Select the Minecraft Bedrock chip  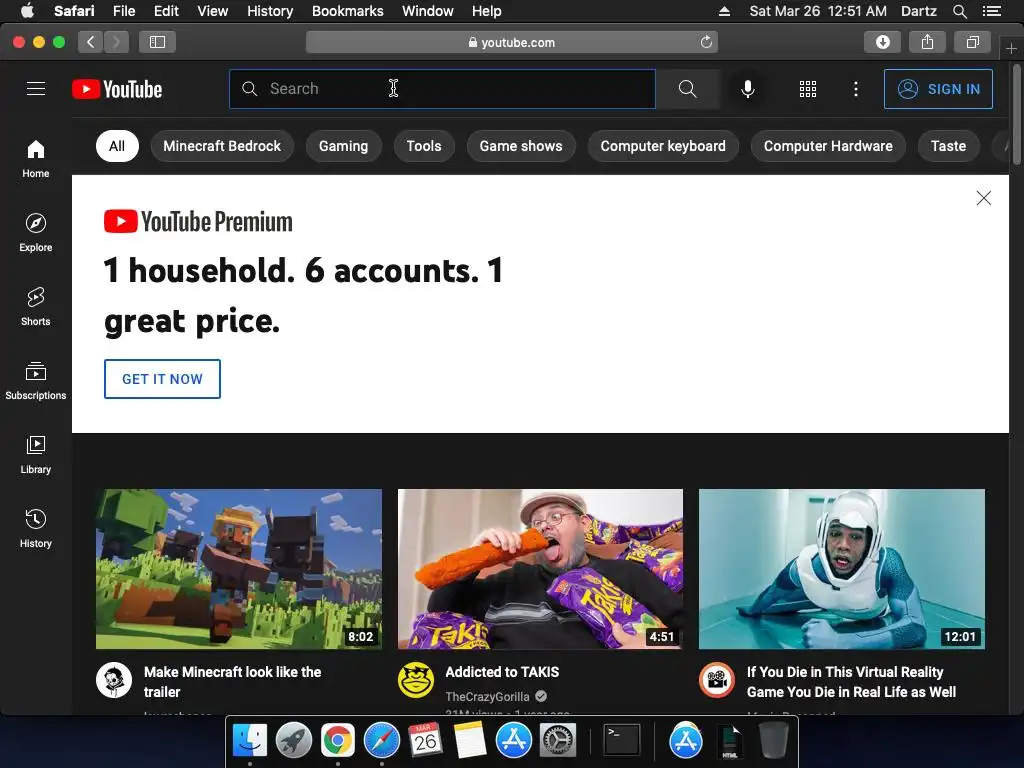tap(222, 146)
